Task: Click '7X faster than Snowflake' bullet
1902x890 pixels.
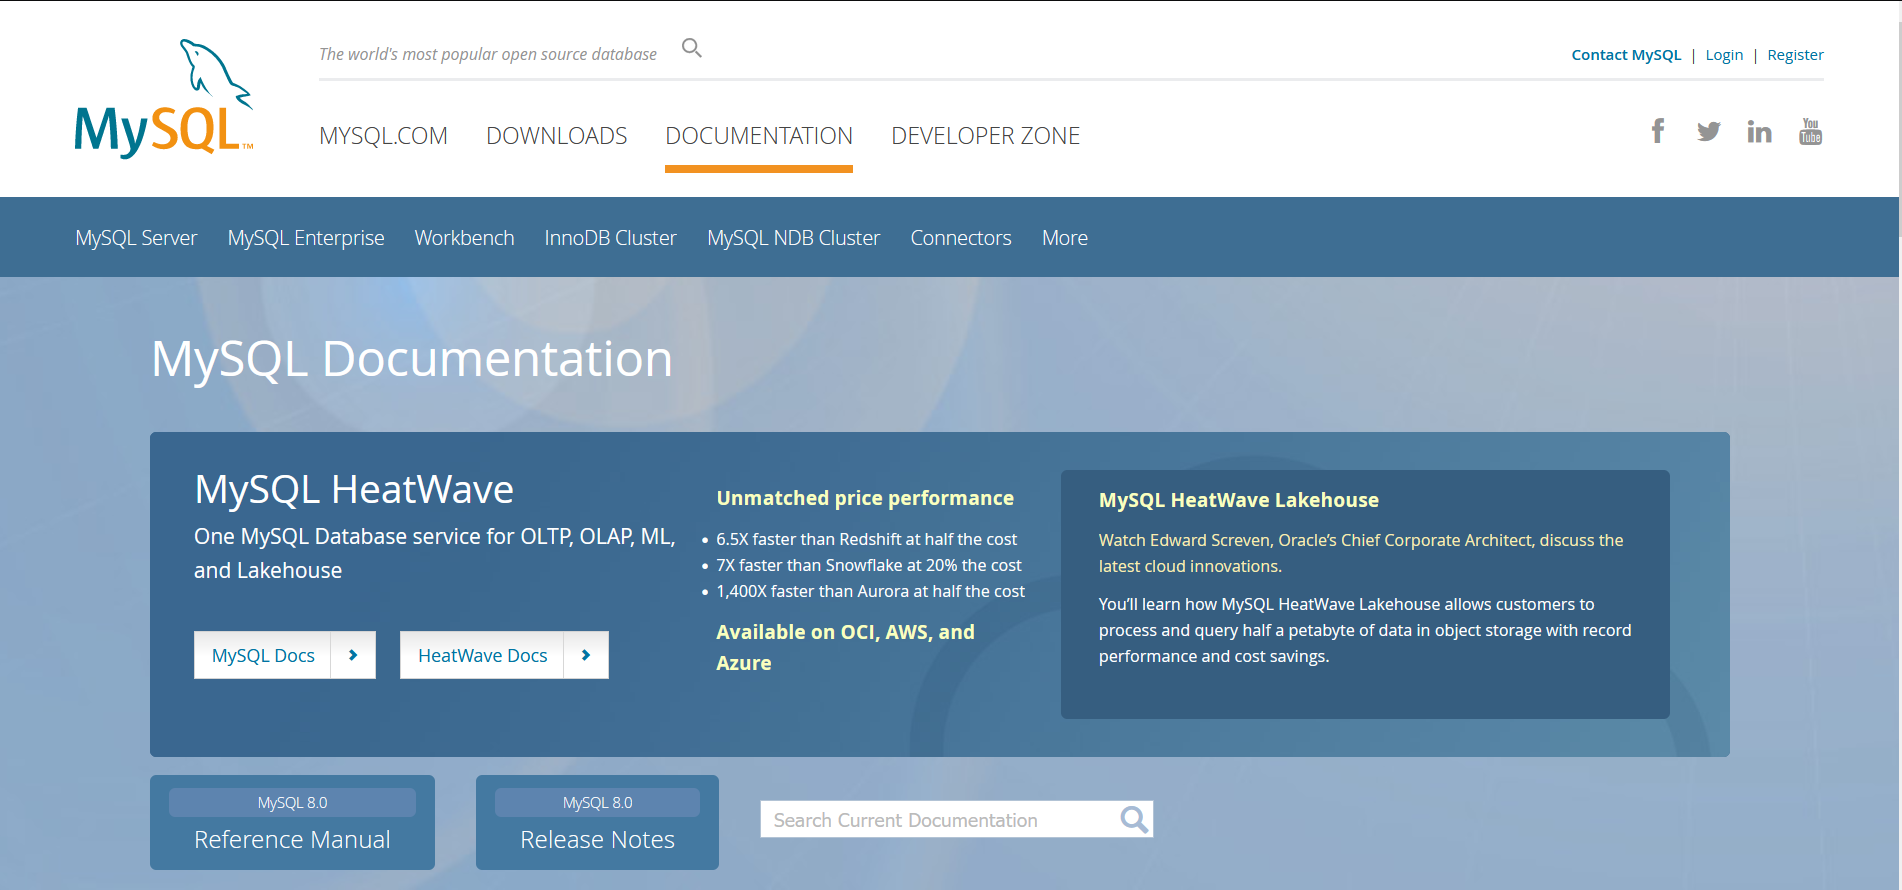Action: pos(869,565)
